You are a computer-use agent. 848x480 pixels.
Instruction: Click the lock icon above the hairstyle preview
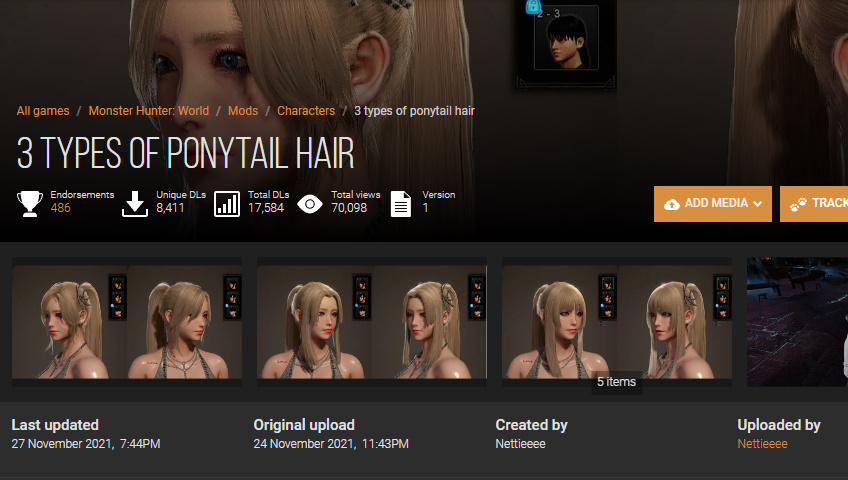(533, 6)
